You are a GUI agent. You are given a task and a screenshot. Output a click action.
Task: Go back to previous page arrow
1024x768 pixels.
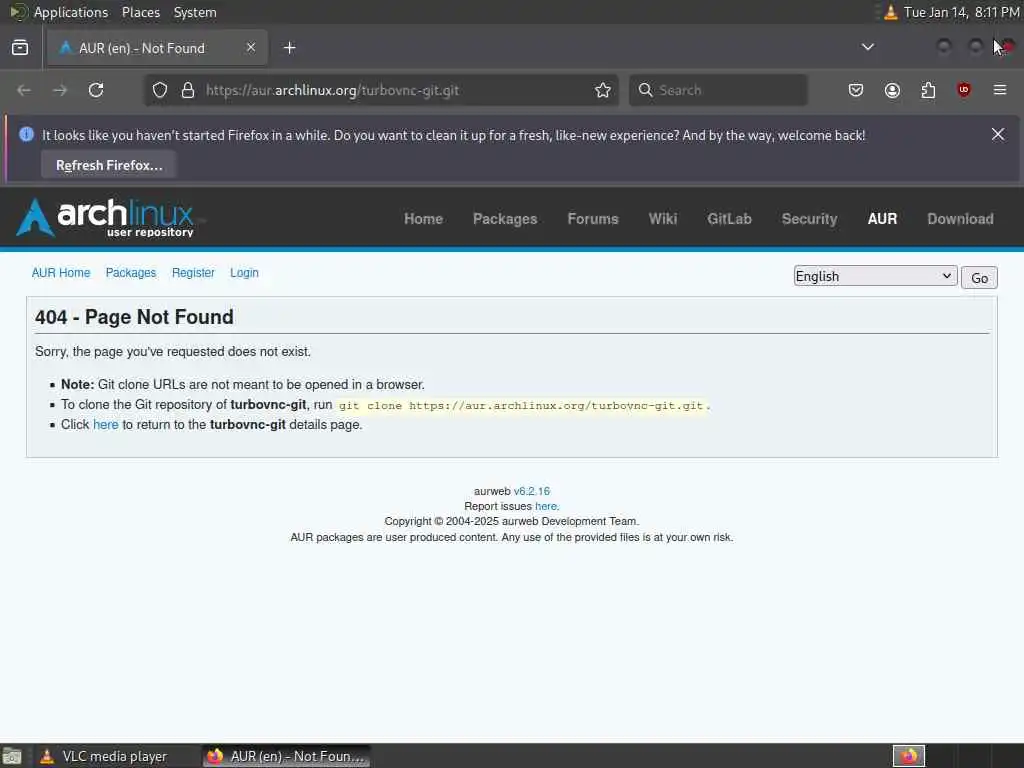pos(24,90)
